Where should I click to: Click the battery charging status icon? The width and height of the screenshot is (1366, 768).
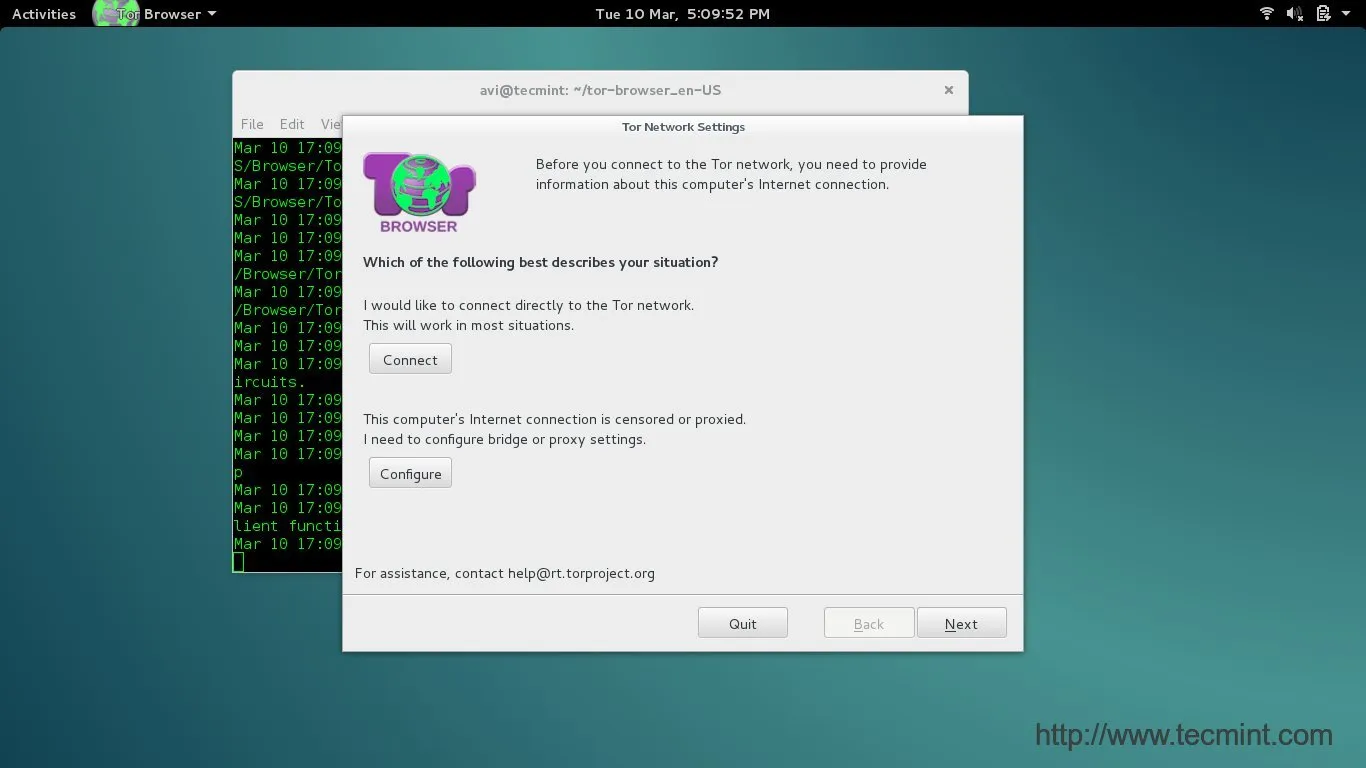click(x=1323, y=14)
